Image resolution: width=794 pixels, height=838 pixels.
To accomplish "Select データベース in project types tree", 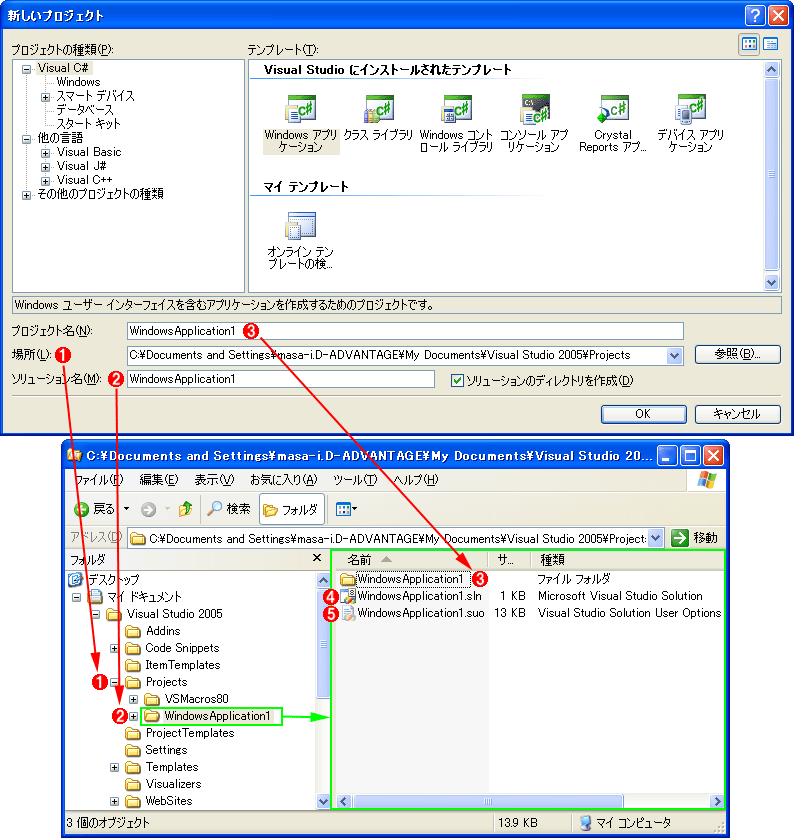I will click(x=85, y=110).
